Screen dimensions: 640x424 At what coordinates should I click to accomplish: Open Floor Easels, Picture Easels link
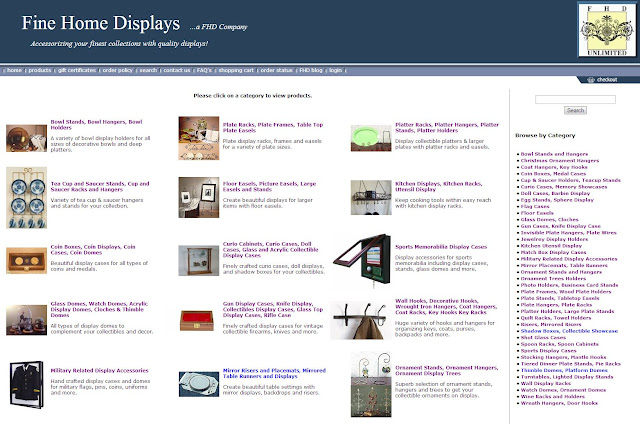point(269,186)
